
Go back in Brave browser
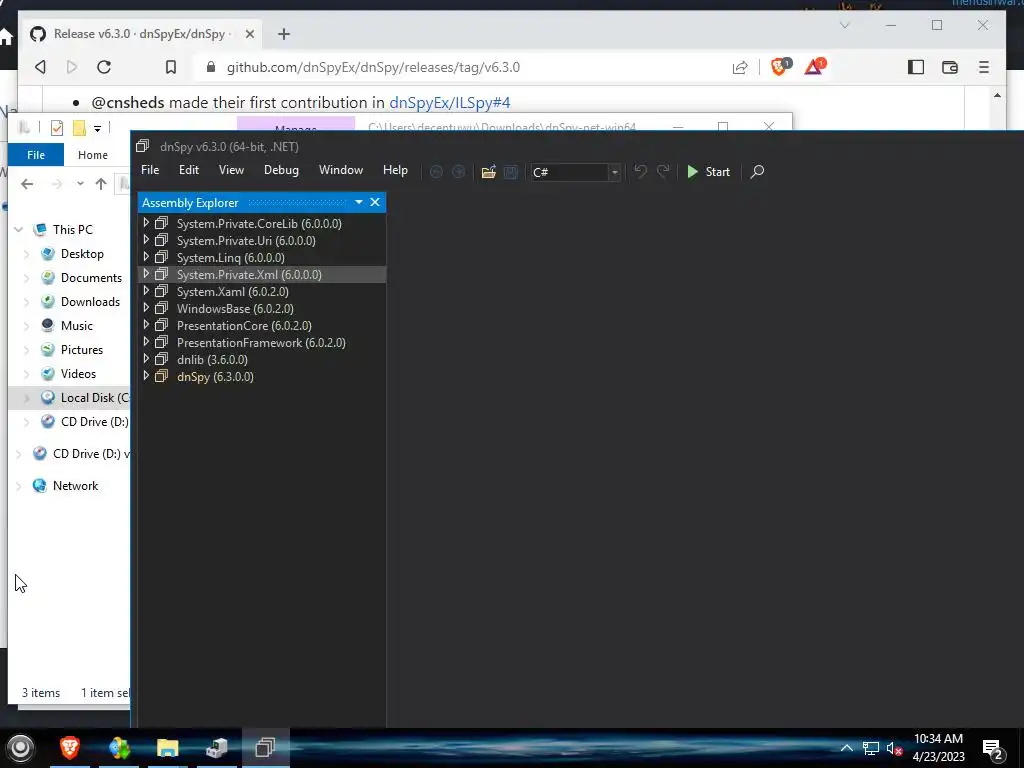point(40,67)
